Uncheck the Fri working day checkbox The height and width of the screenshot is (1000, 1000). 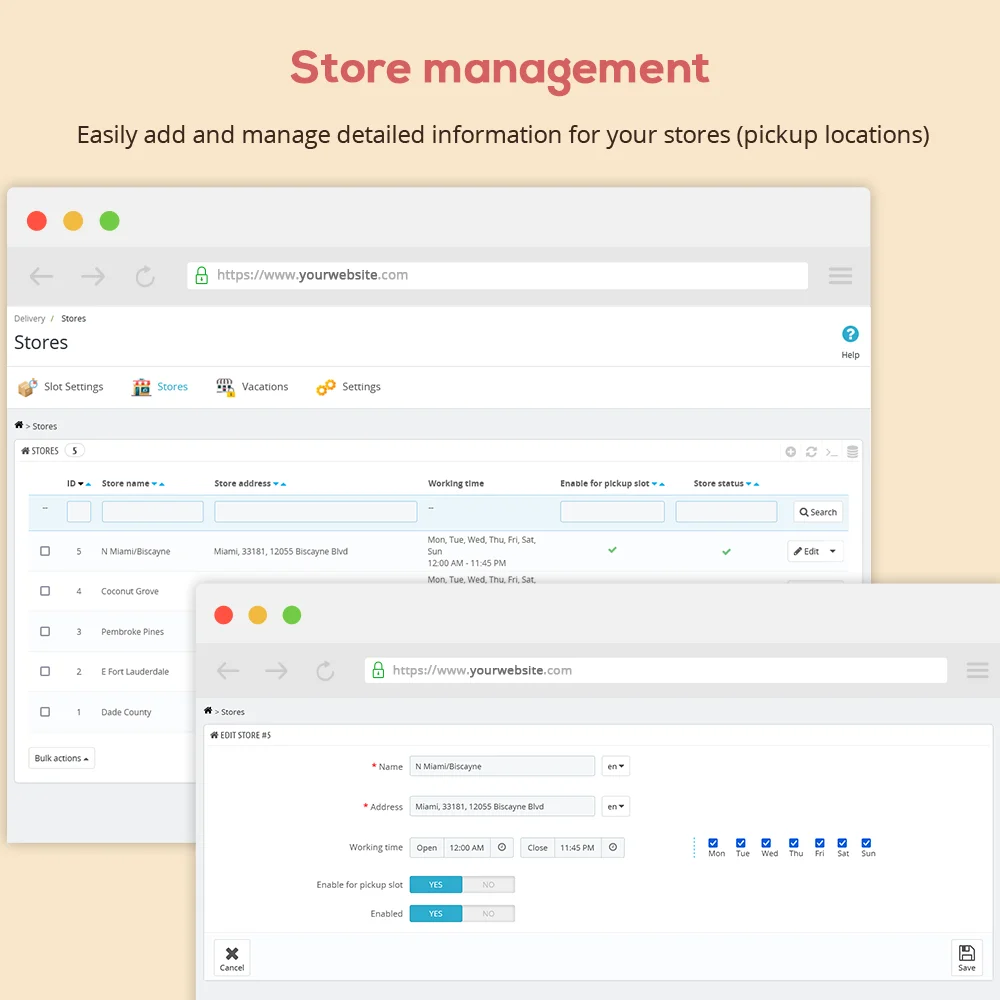[820, 843]
